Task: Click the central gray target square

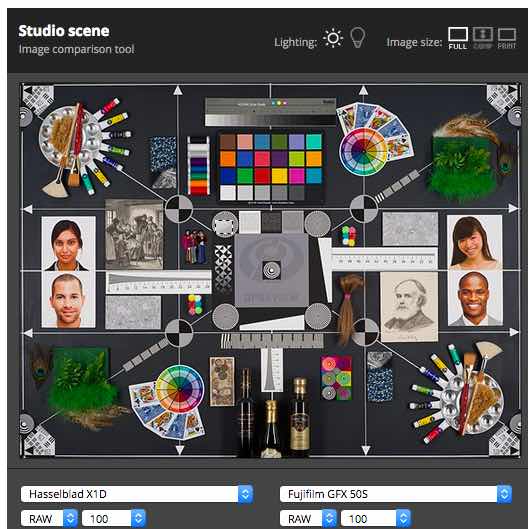Action: pyautogui.click(x=272, y=270)
